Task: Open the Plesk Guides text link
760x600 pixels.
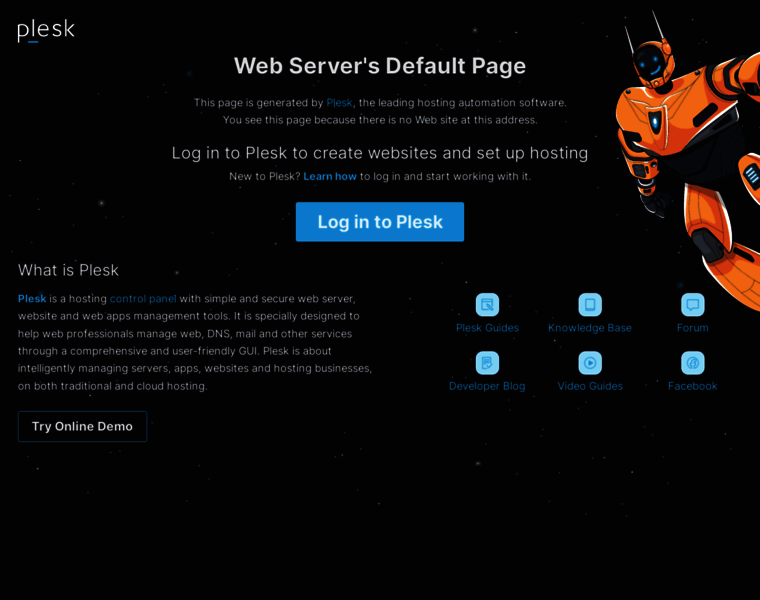Action: point(487,328)
